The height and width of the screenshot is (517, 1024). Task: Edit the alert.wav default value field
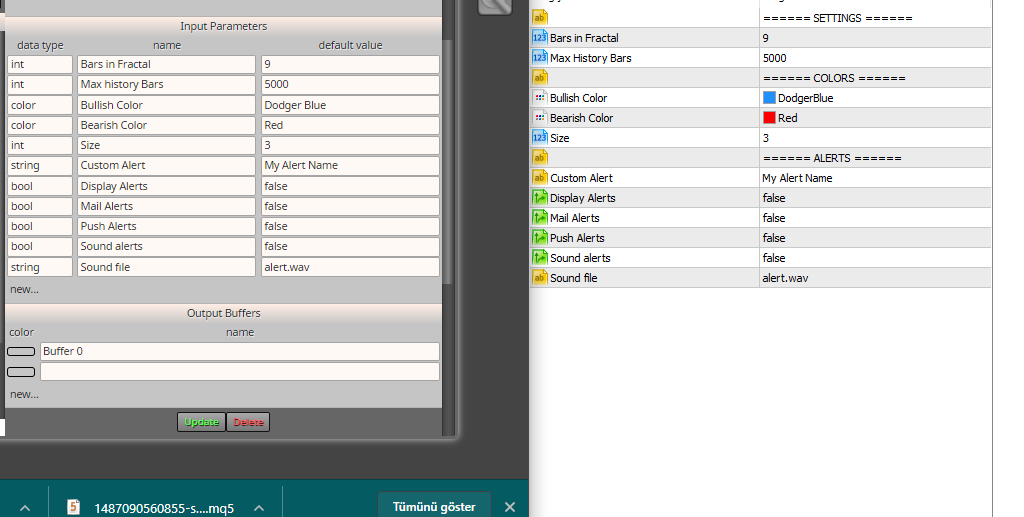coord(351,267)
